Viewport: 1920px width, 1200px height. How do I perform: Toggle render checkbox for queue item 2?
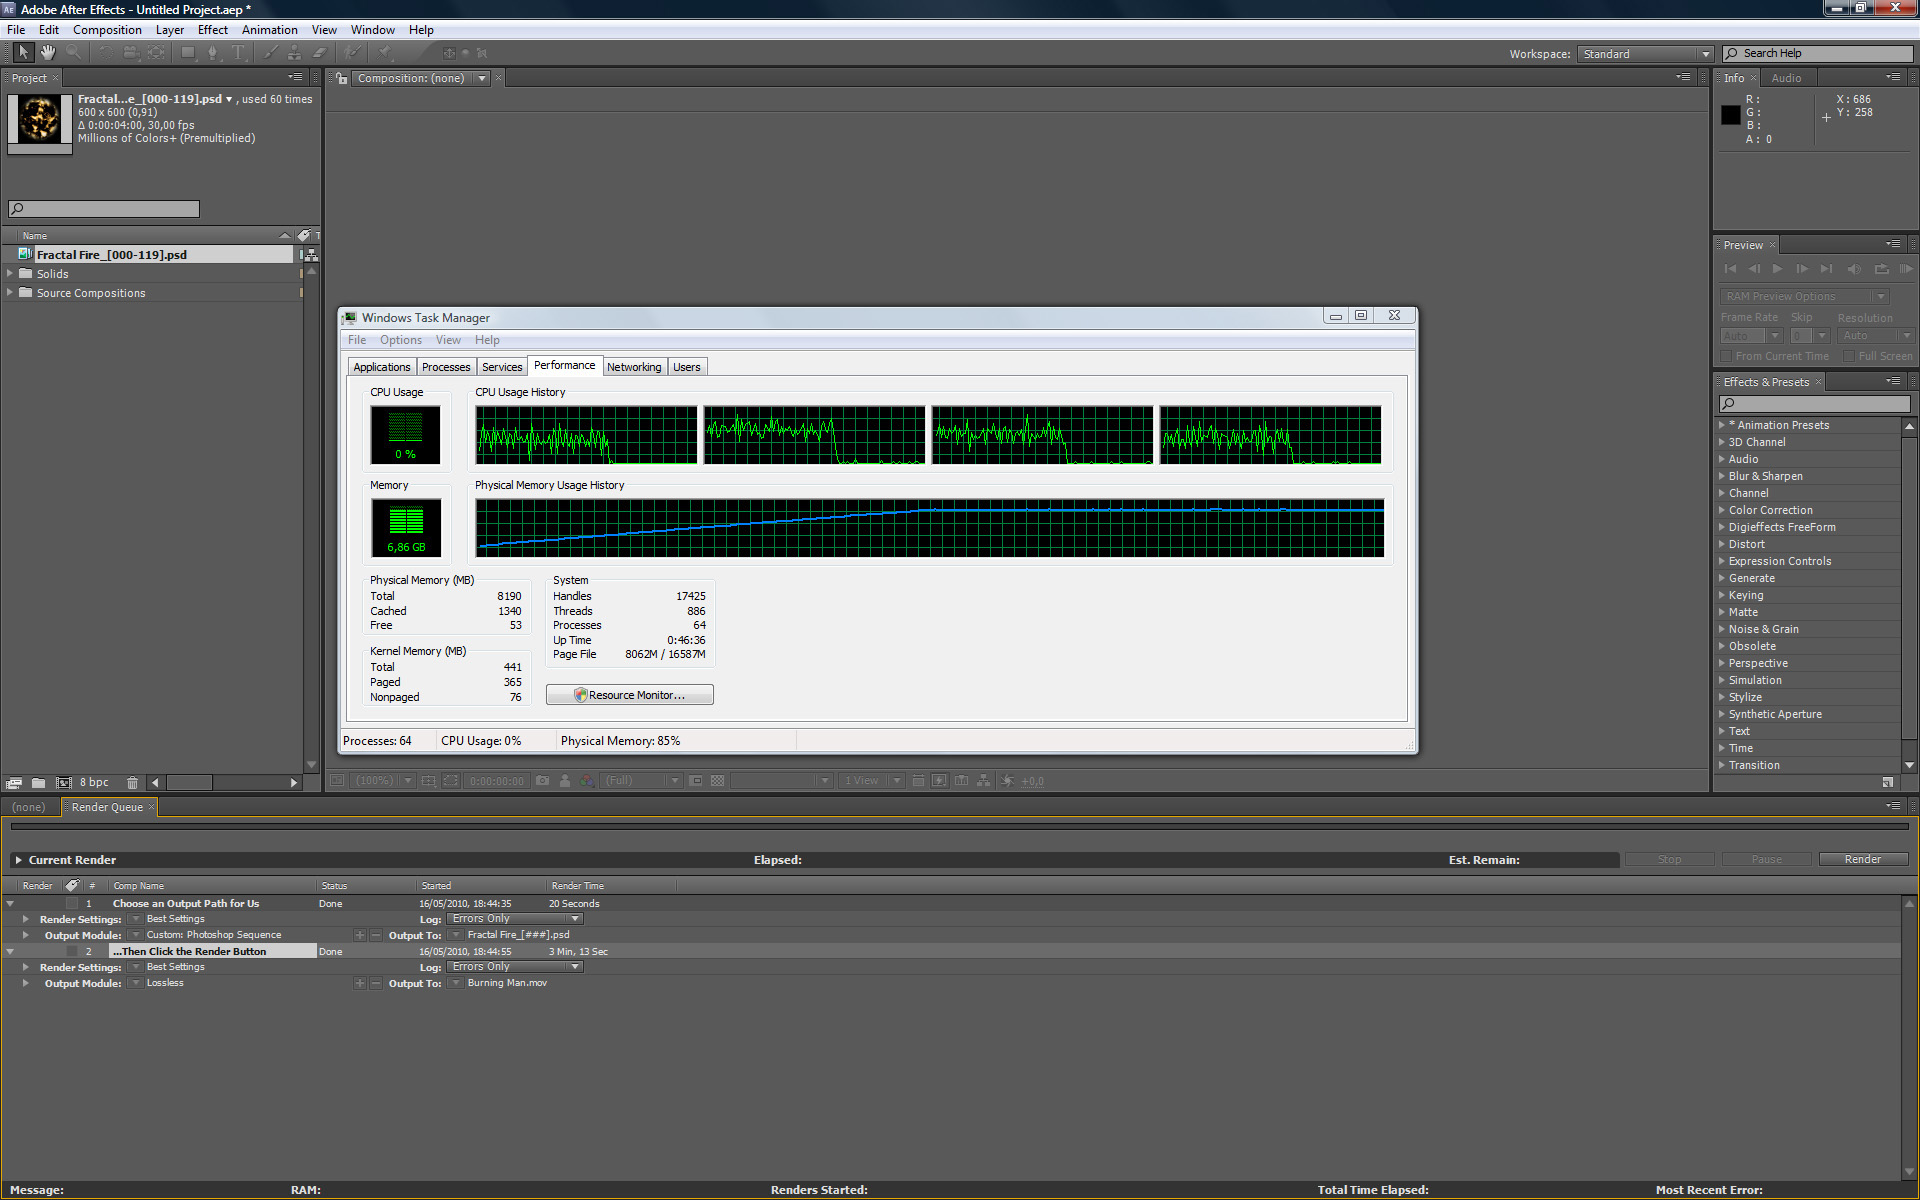[x=72, y=951]
